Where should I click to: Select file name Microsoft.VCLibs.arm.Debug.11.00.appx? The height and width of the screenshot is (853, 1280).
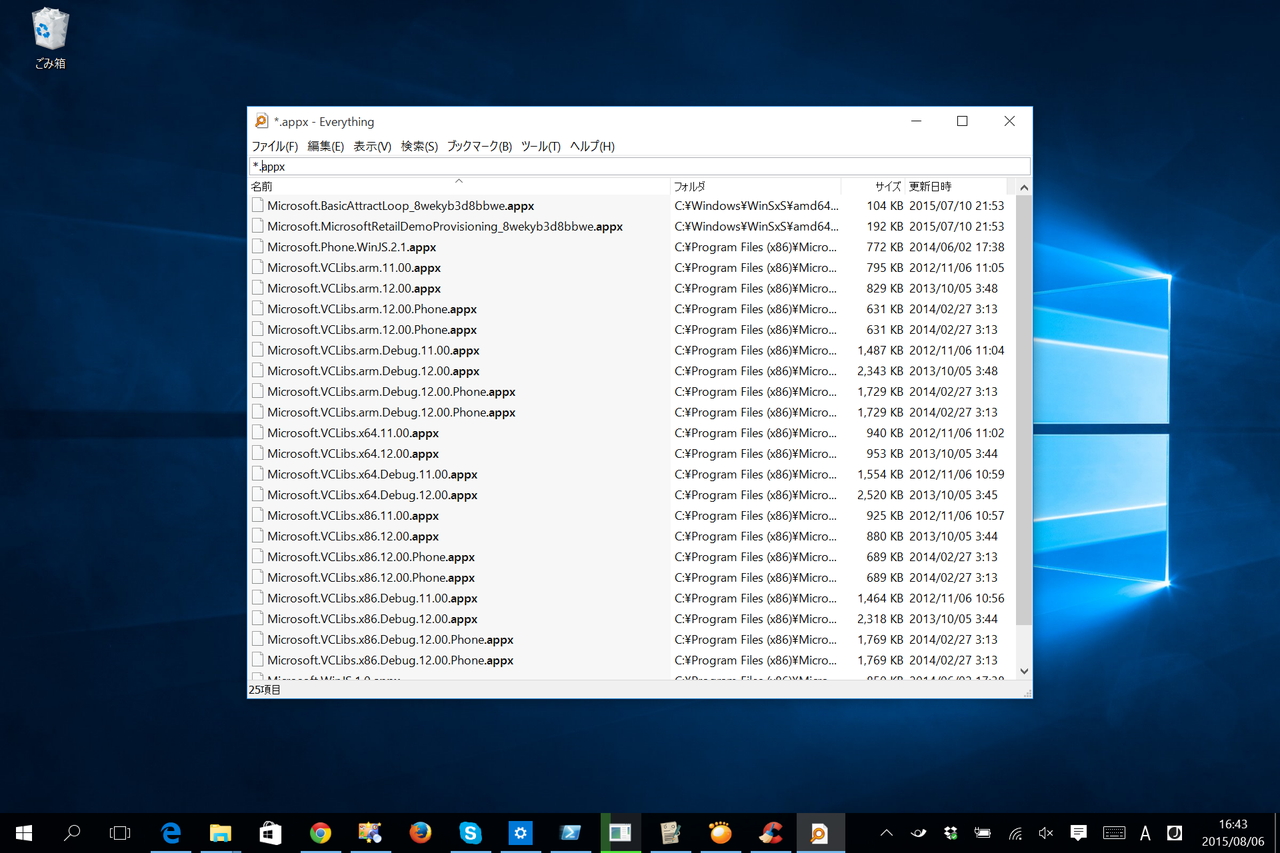pyautogui.click(x=373, y=350)
